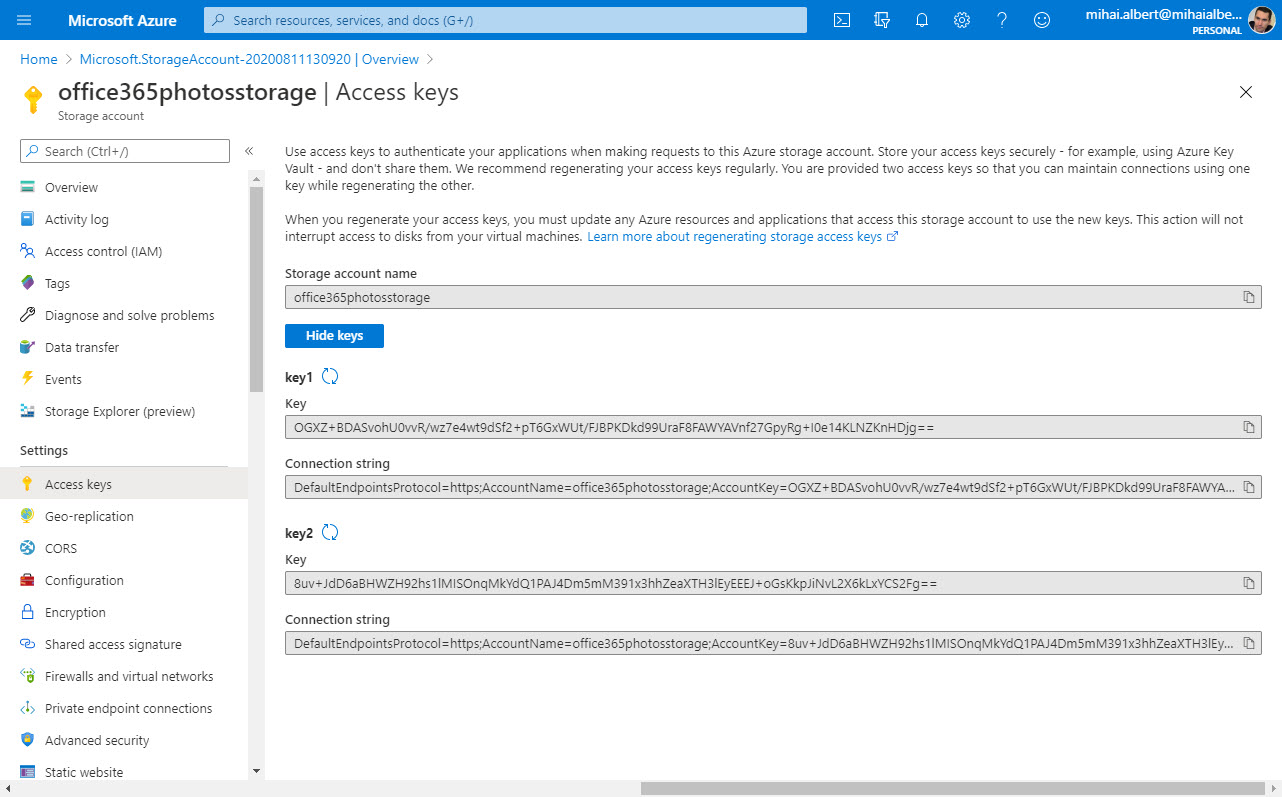Click the bottom horizontal scrollbar thumb

(x=950, y=788)
